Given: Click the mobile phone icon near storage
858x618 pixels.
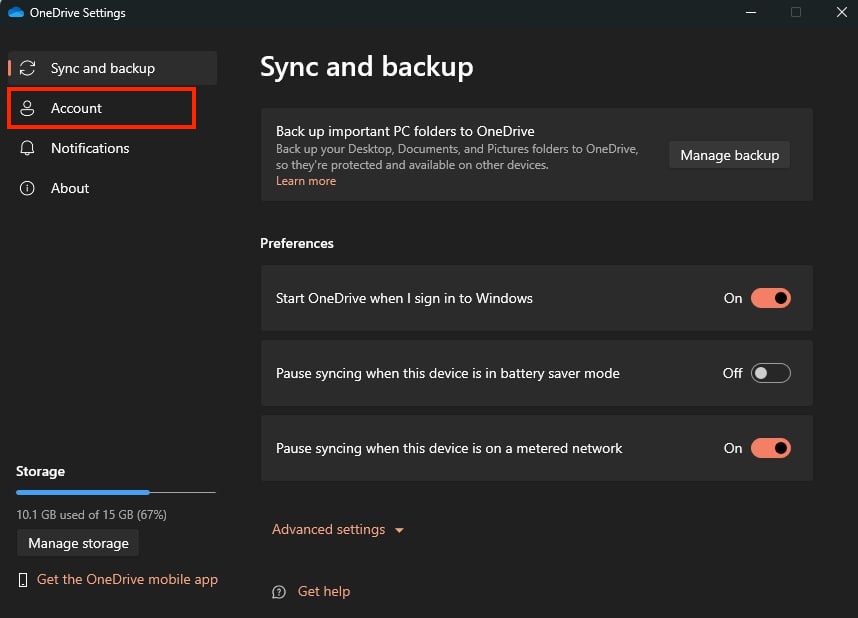Looking at the screenshot, I should (23, 580).
